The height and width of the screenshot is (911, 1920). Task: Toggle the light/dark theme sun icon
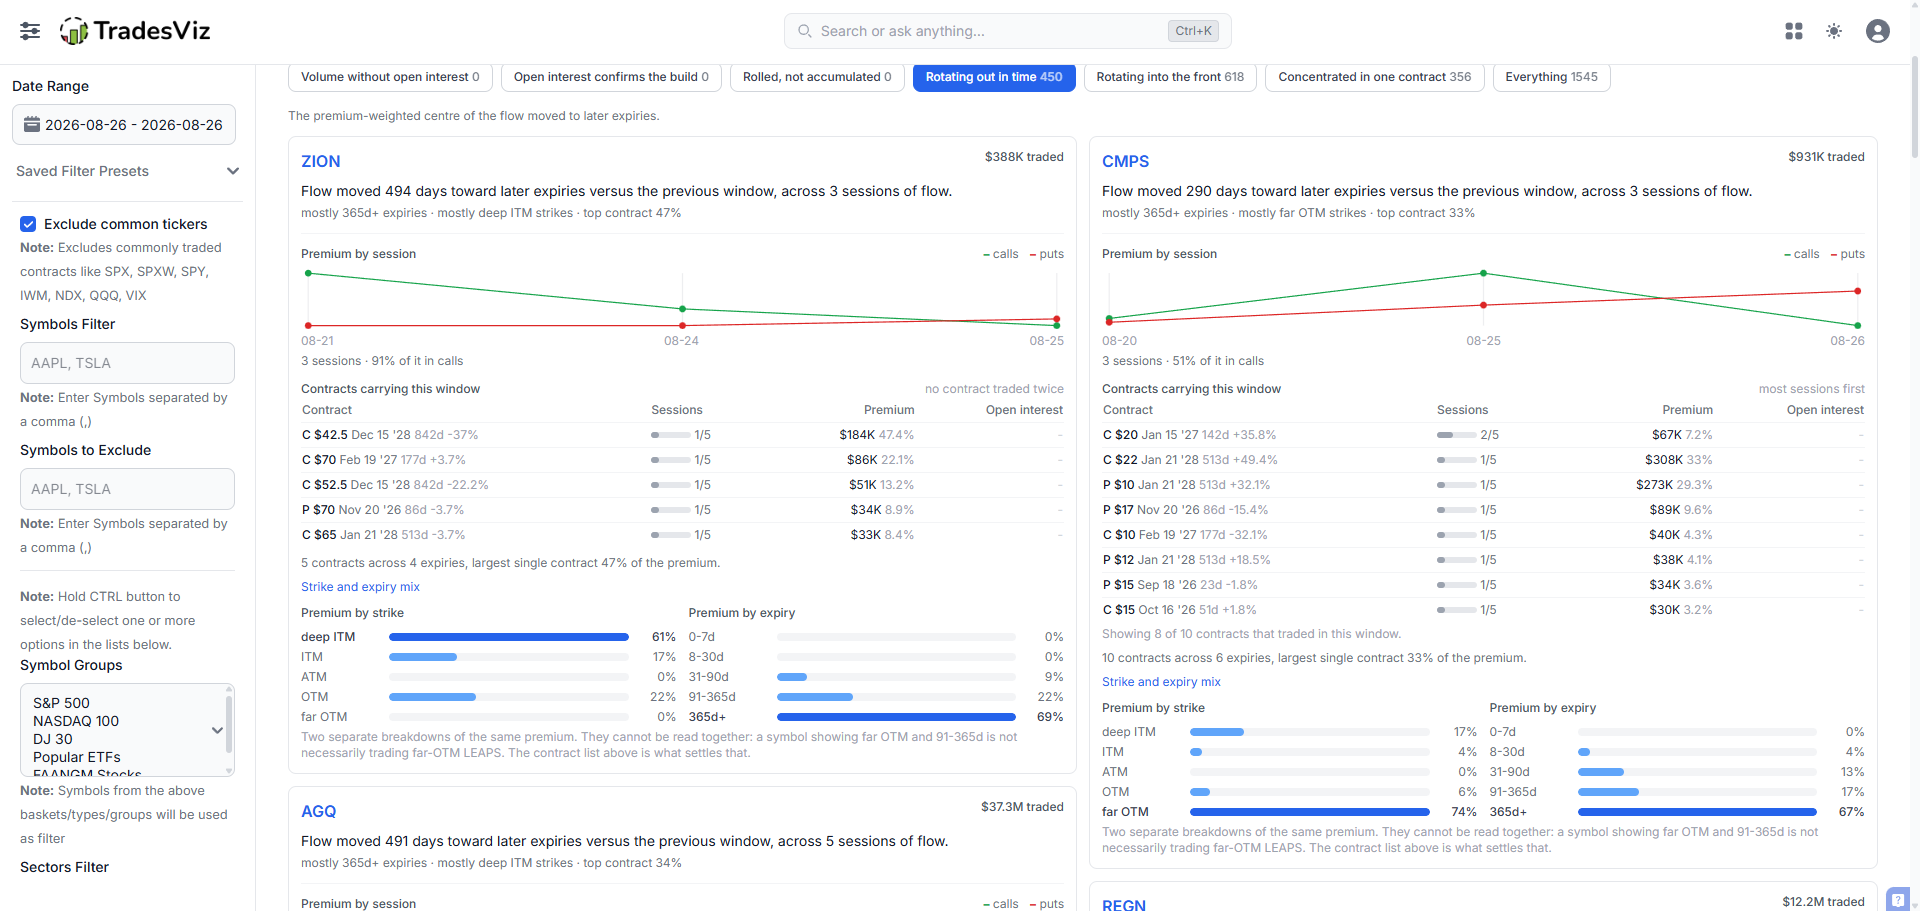click(x=1834, y=31)
